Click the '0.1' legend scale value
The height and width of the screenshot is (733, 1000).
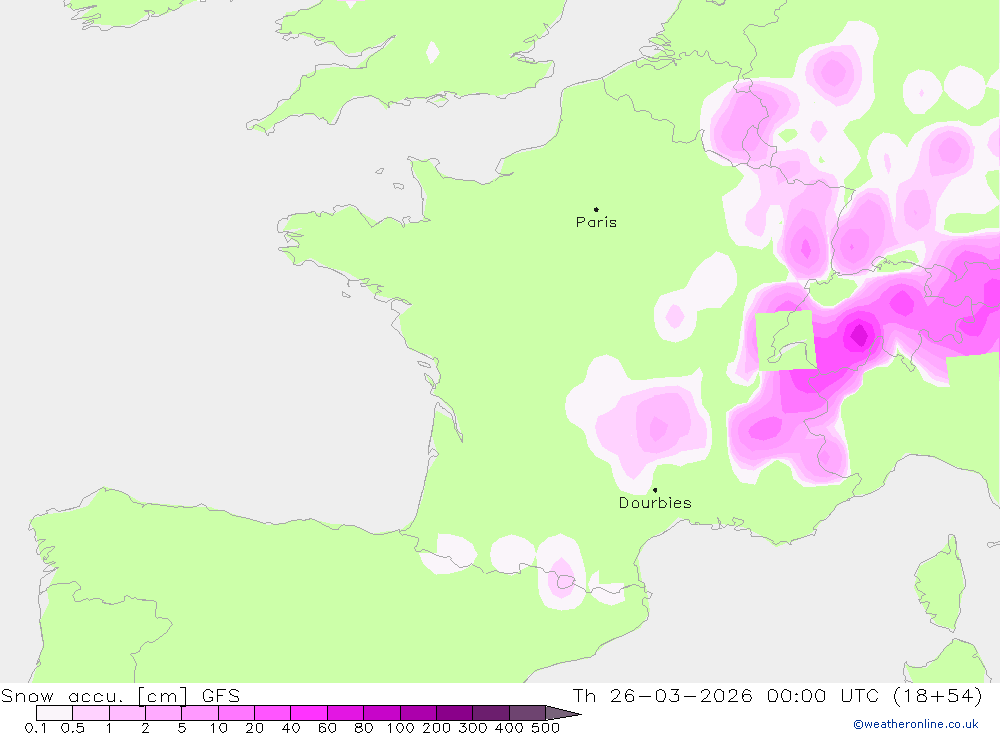pyautogui.click(x=36, y=727)
